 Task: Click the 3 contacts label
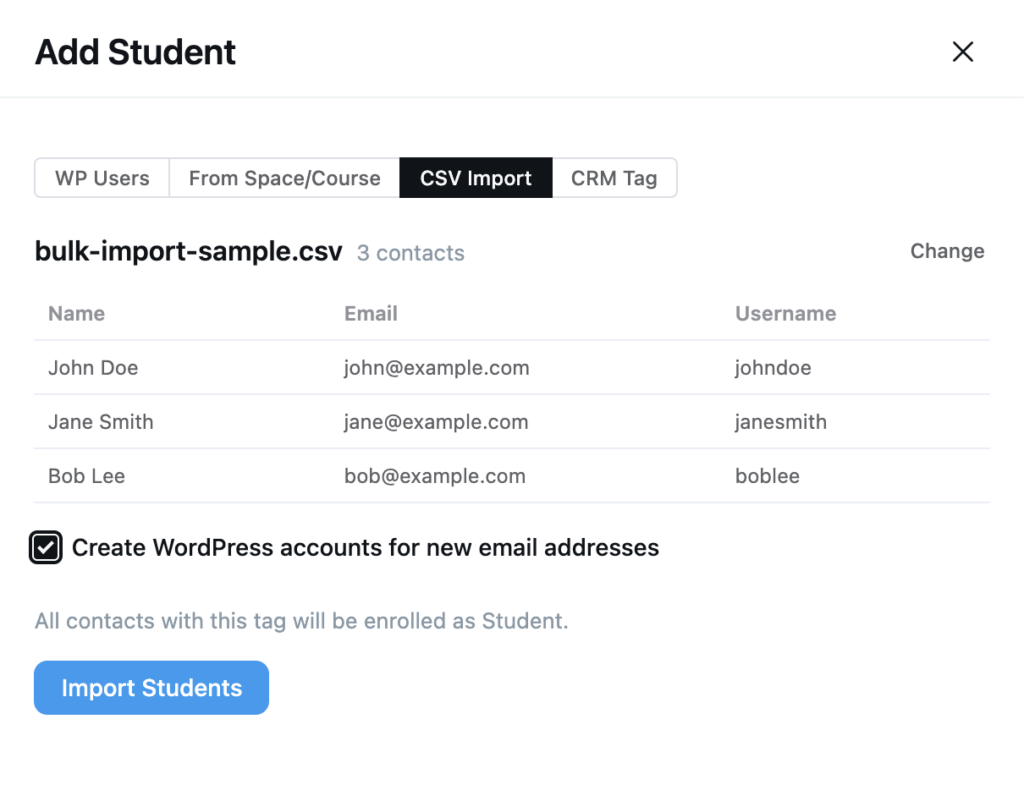(410, 253)
